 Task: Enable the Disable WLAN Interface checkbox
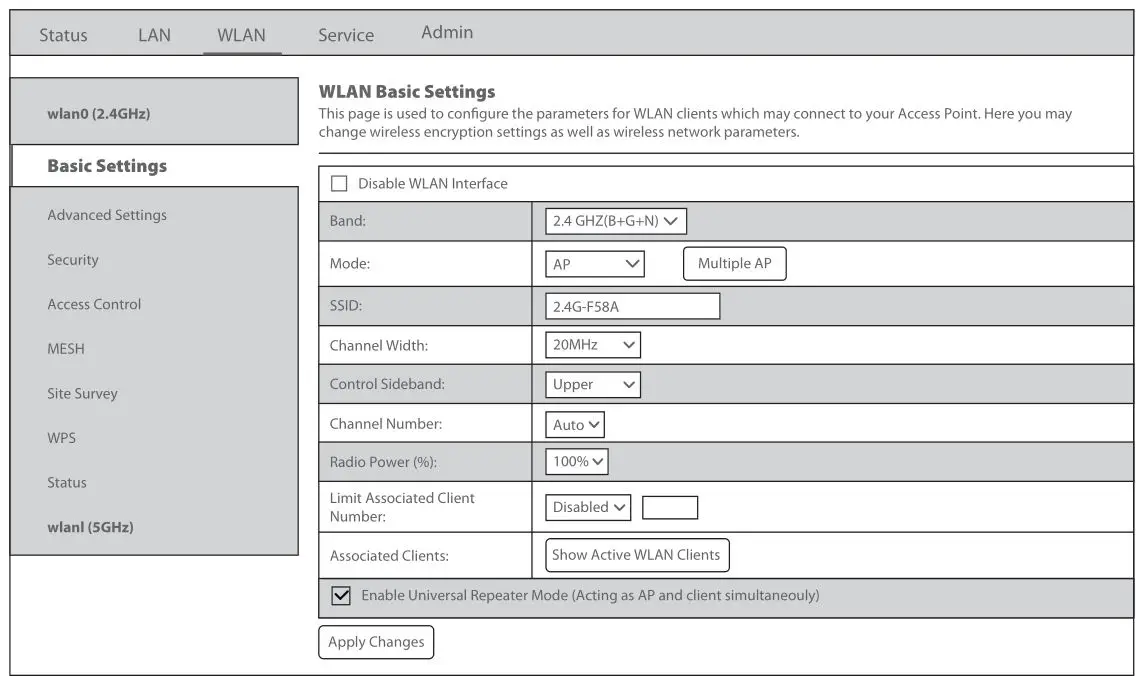tap(339, 183)
